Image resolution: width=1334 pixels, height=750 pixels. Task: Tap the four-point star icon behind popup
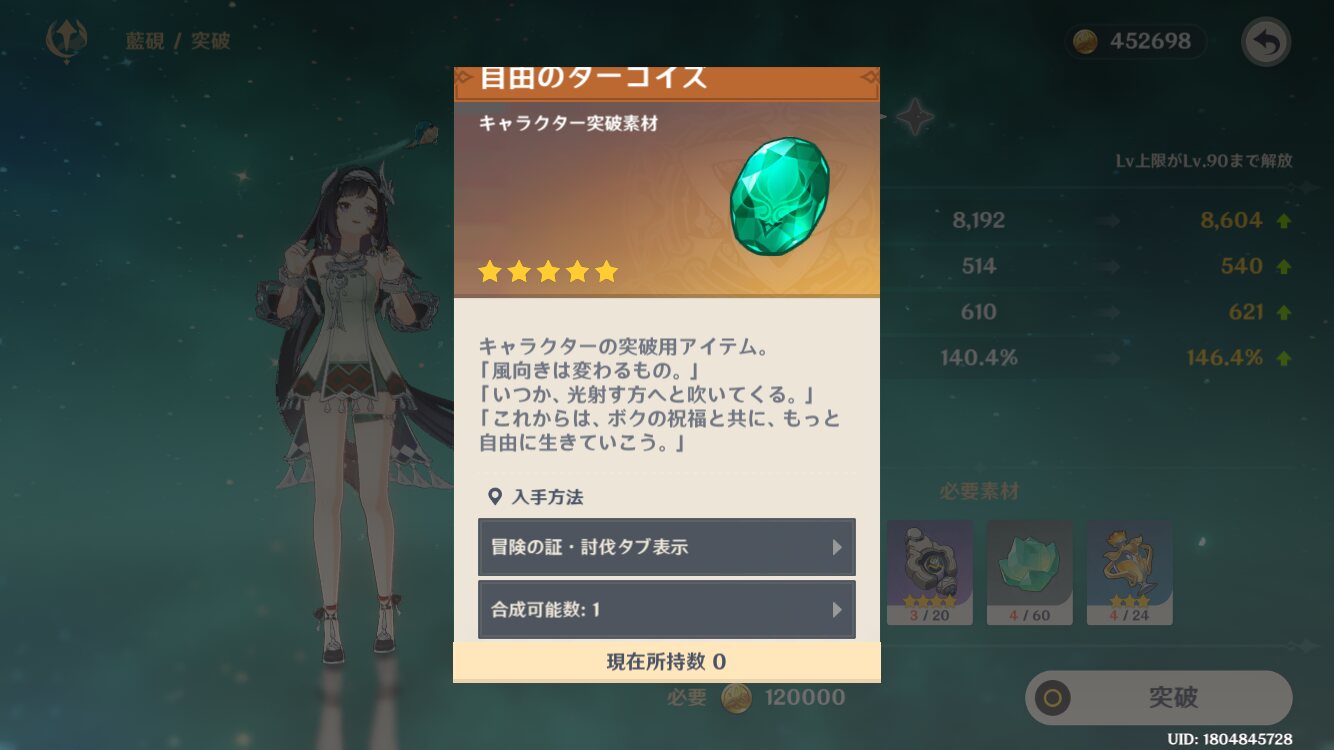point(914,118)
